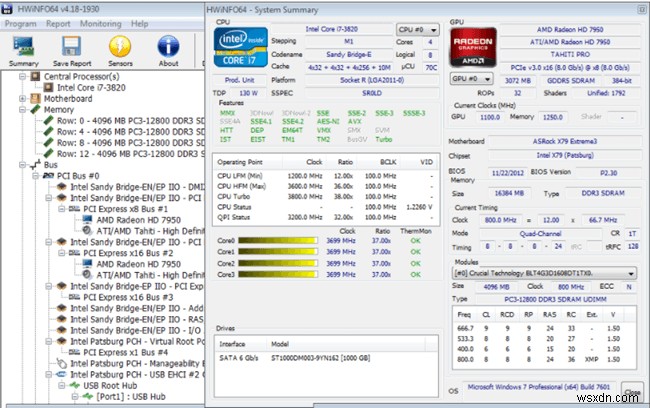Image resolution: width=650 pixels, height=408 pixels.
Task: Collapse the Central Processor(s) tree node
Action: click(x=22, y=76)
